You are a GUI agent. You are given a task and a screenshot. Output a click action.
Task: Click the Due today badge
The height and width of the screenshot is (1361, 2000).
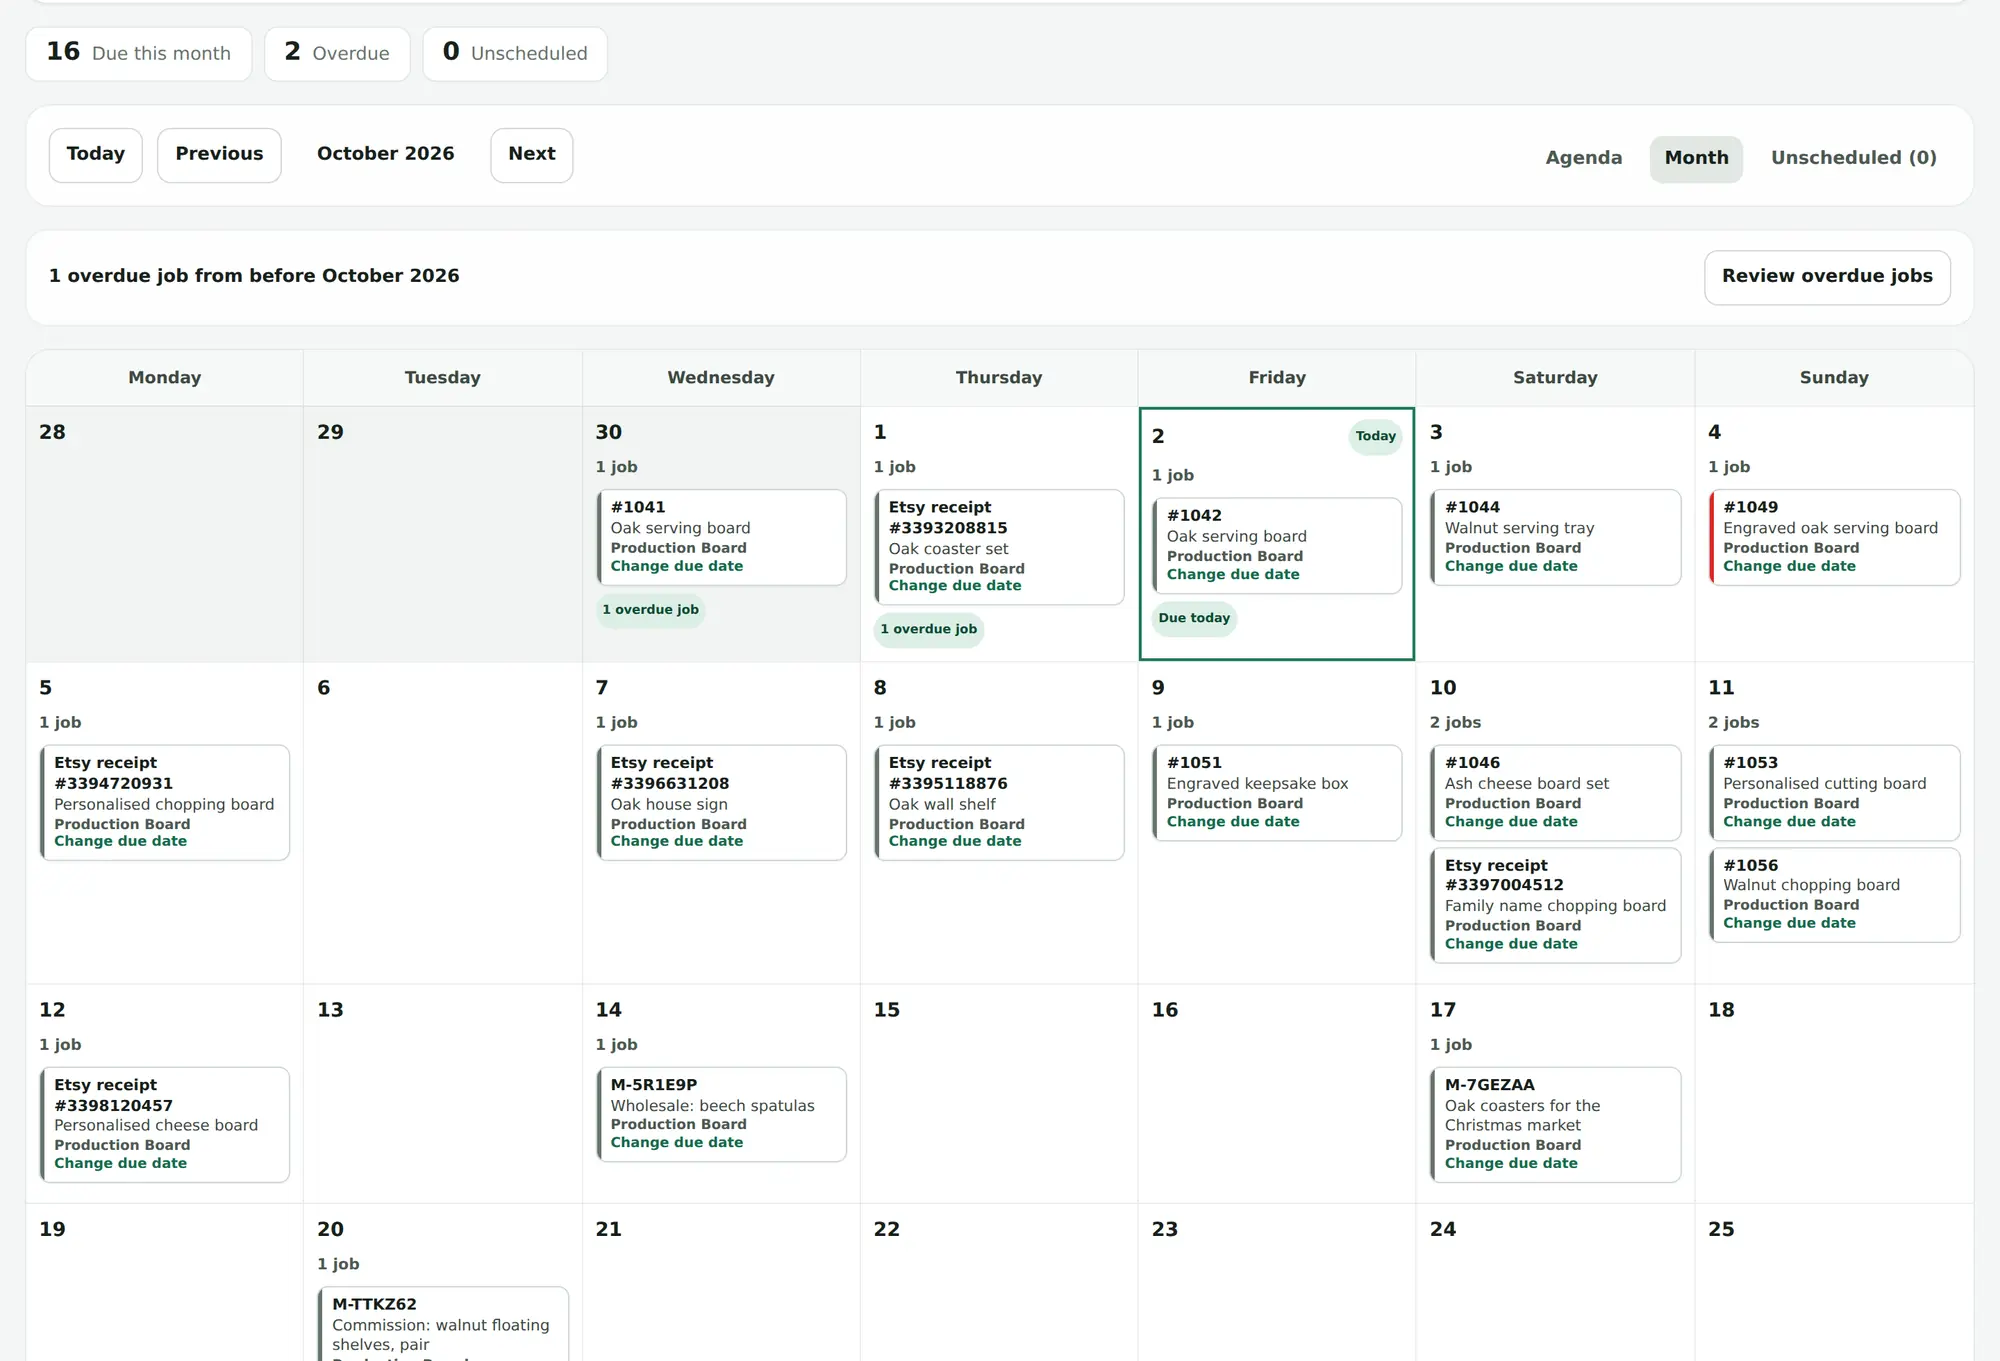click(x=1194, y=618)
